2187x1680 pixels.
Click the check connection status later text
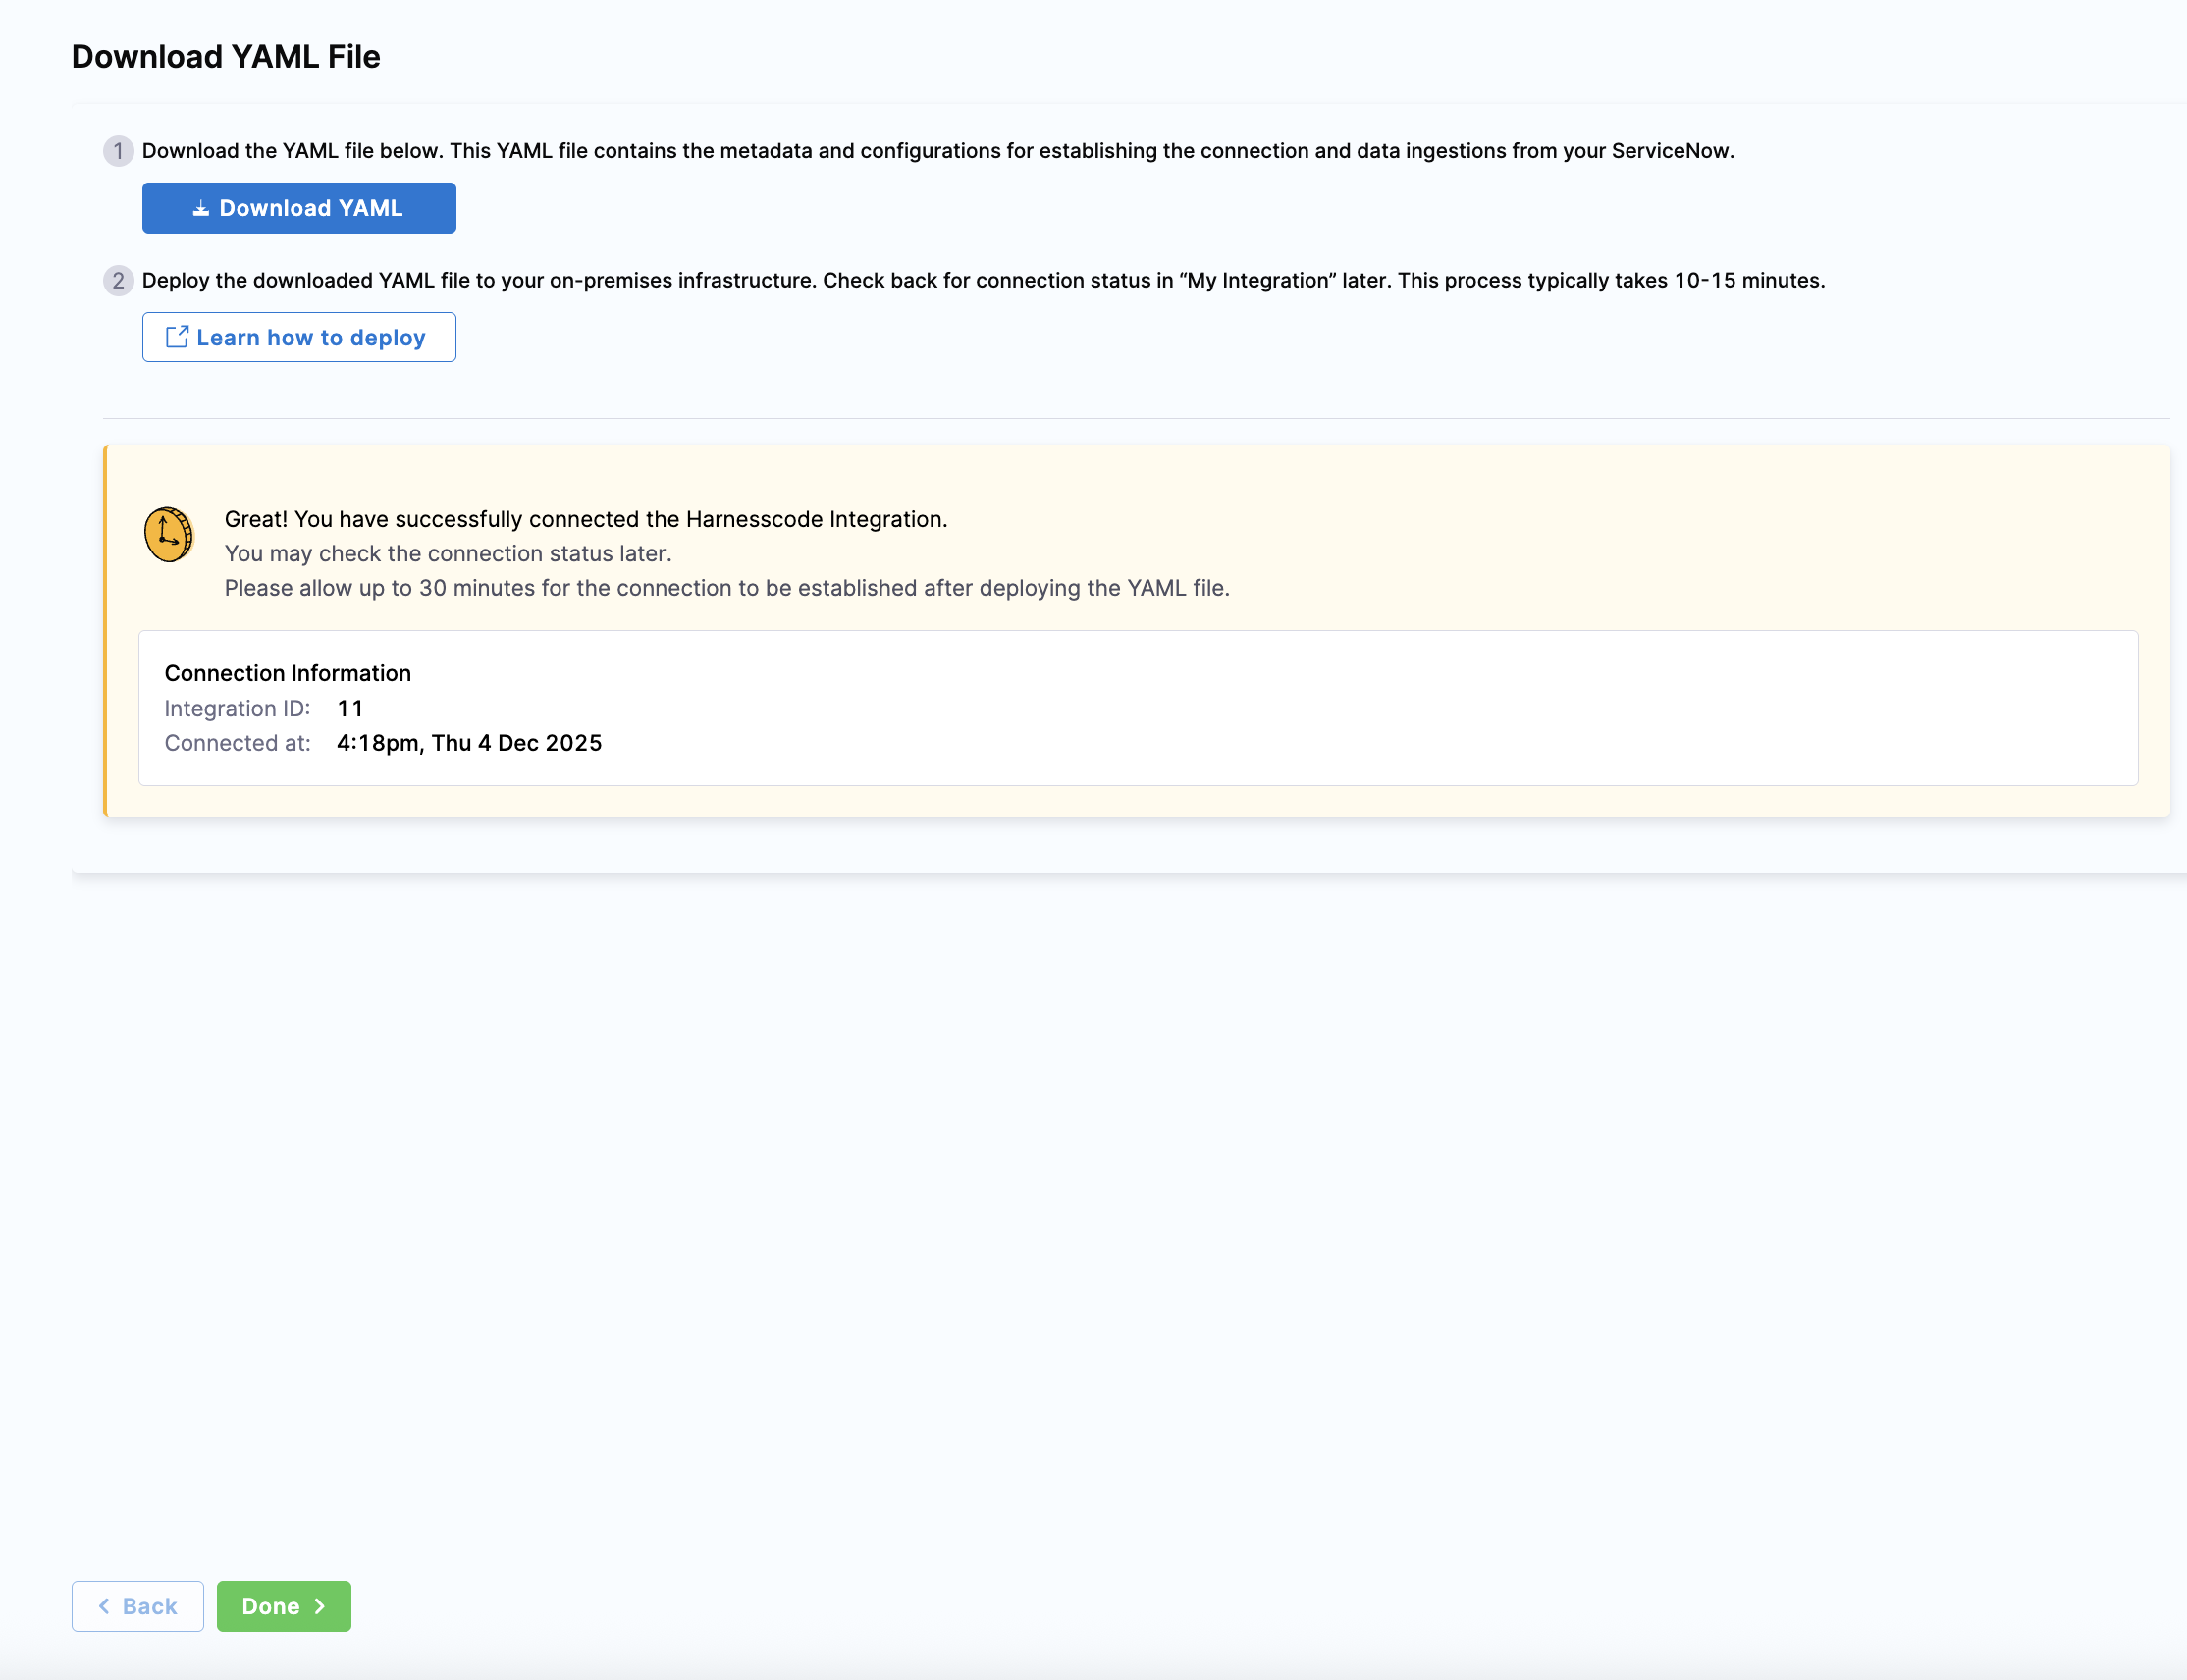448,554
